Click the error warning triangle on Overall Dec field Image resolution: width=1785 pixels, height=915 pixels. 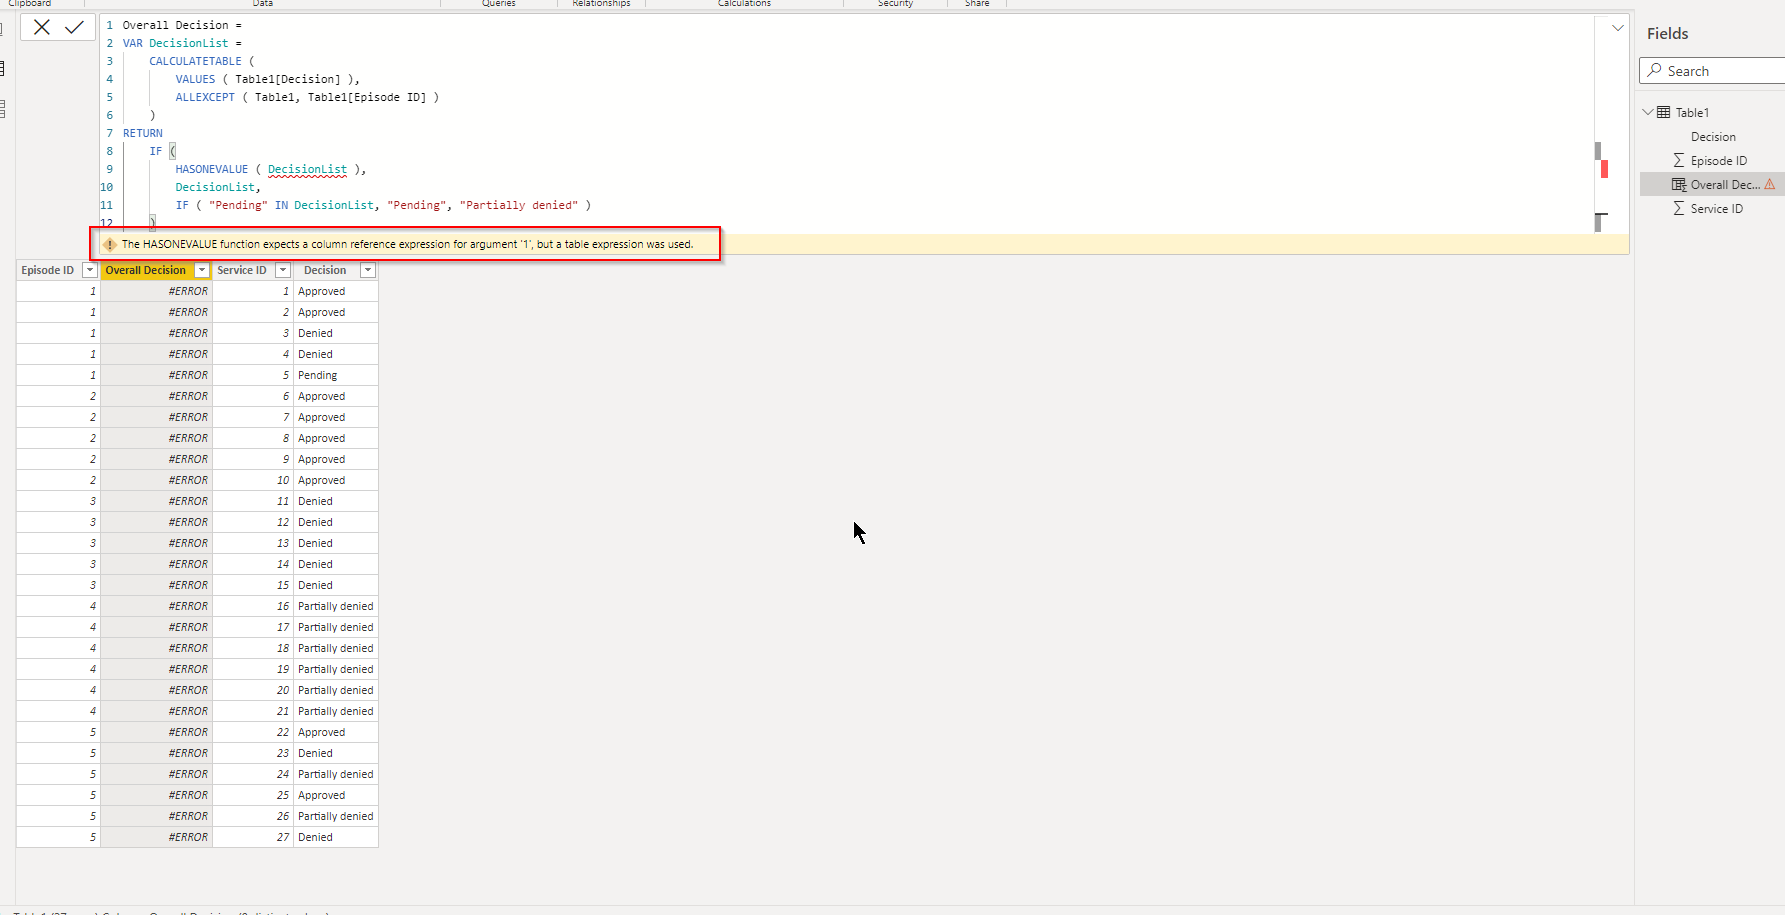[1770, 184]
